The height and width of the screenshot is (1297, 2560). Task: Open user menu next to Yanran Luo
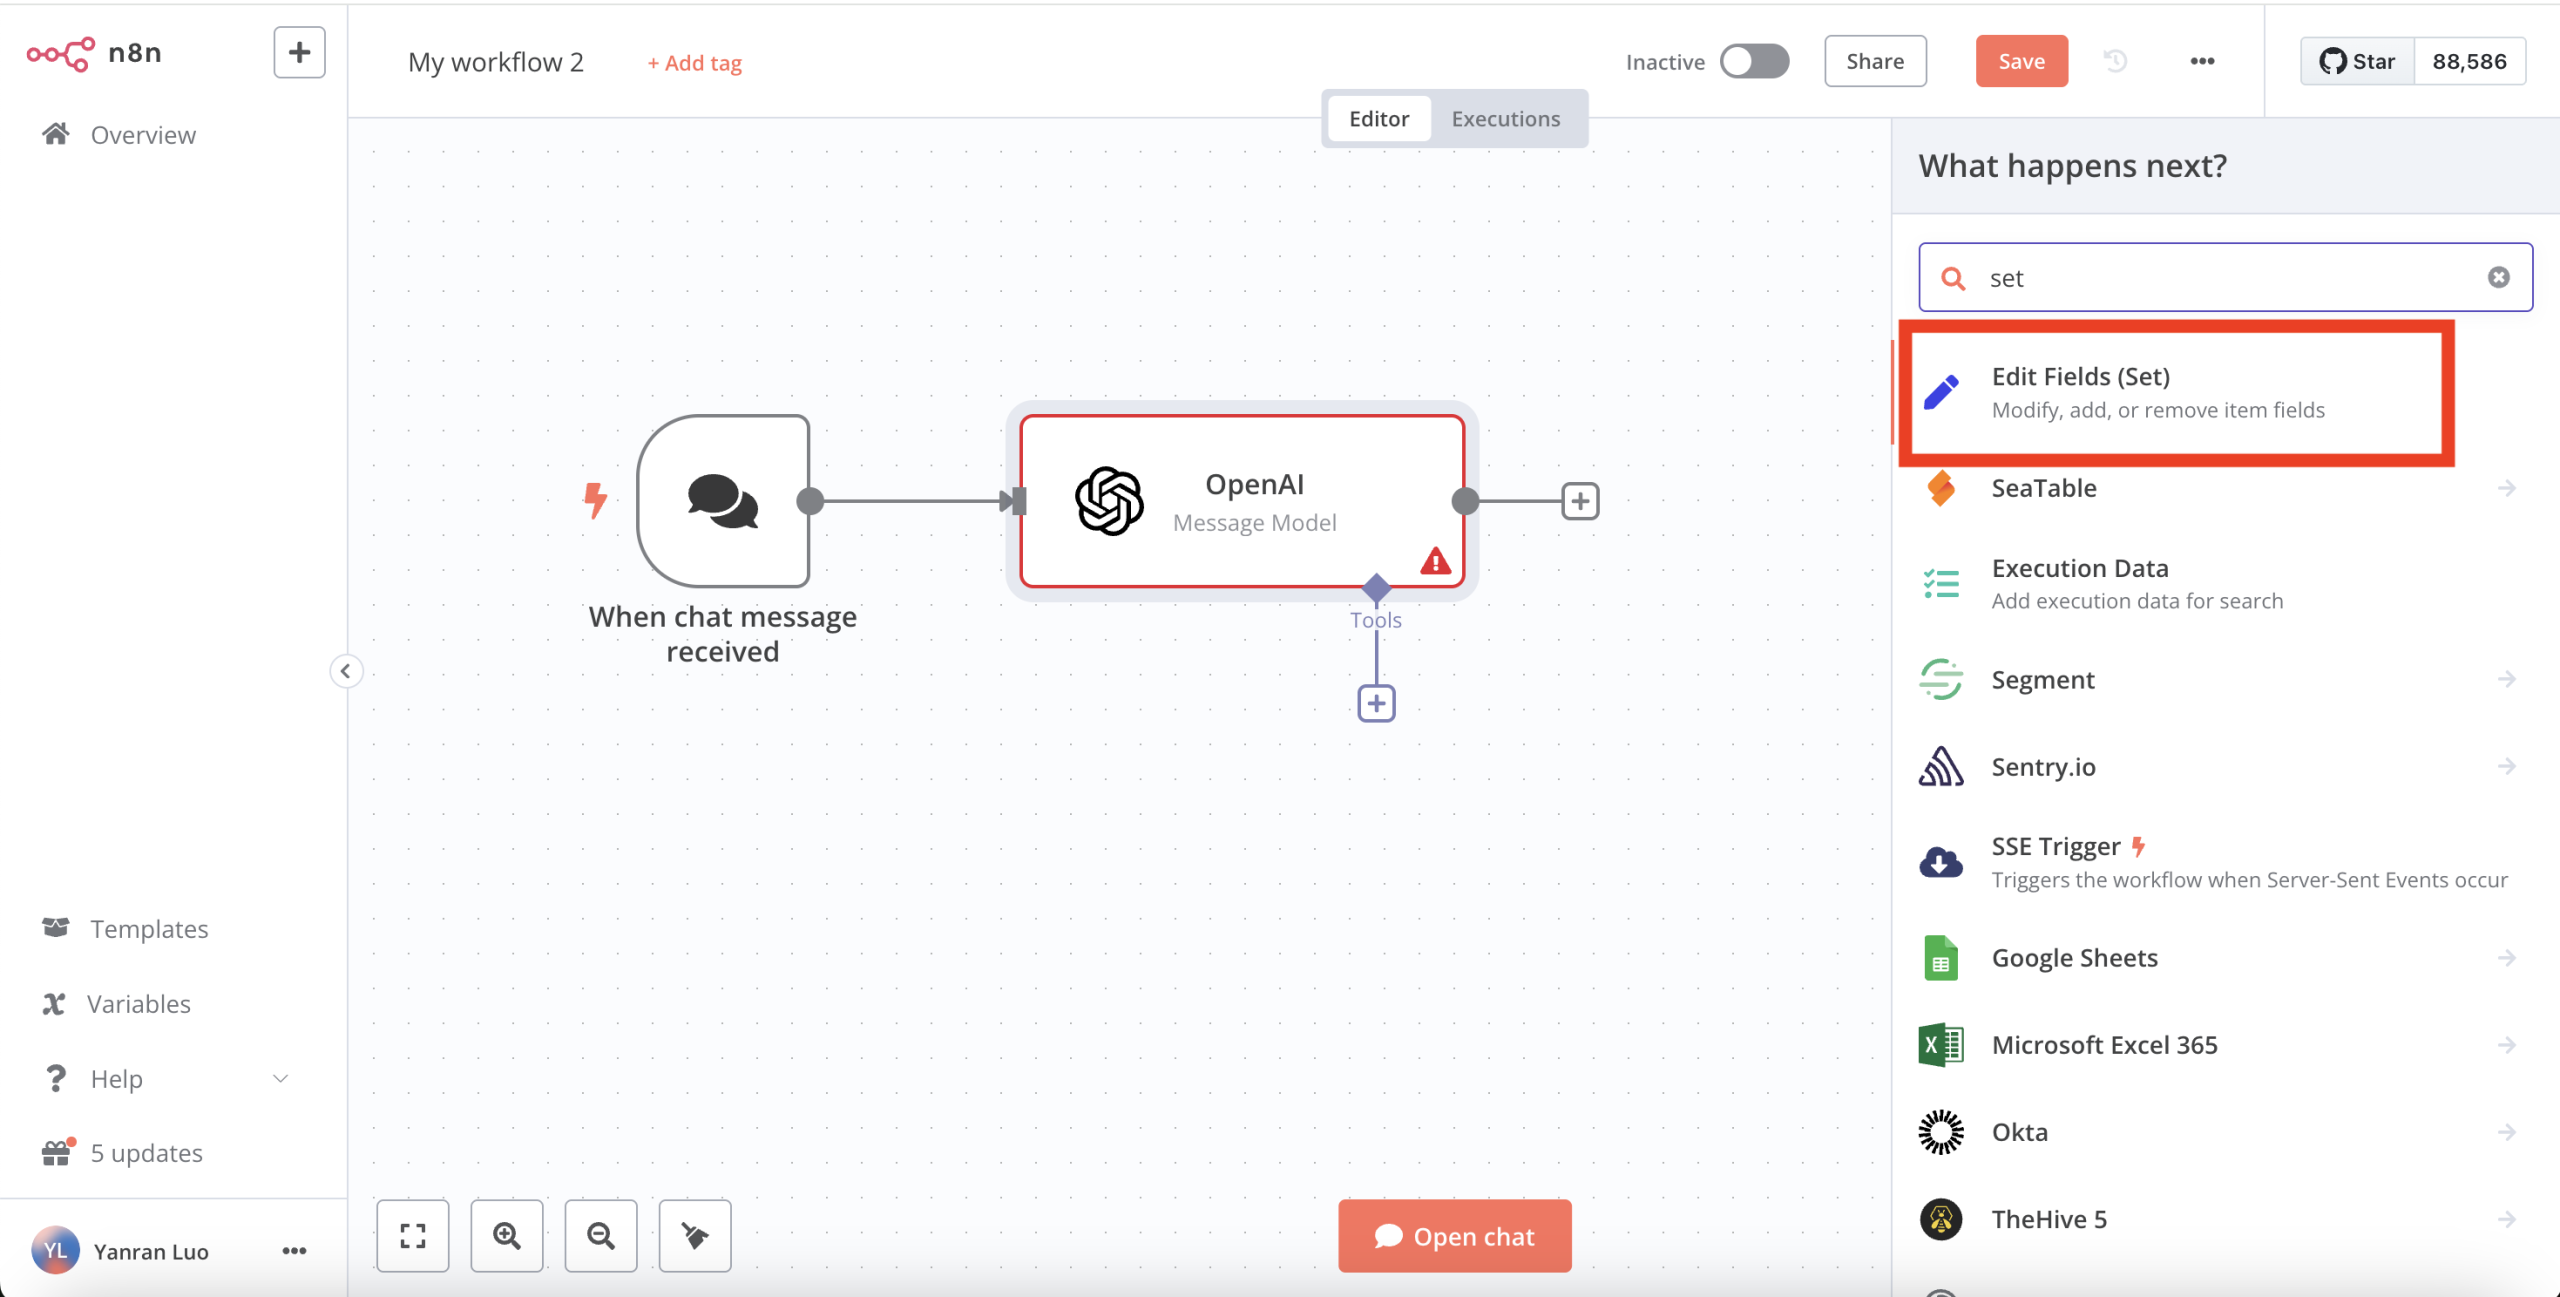[x=294, y=1251]
